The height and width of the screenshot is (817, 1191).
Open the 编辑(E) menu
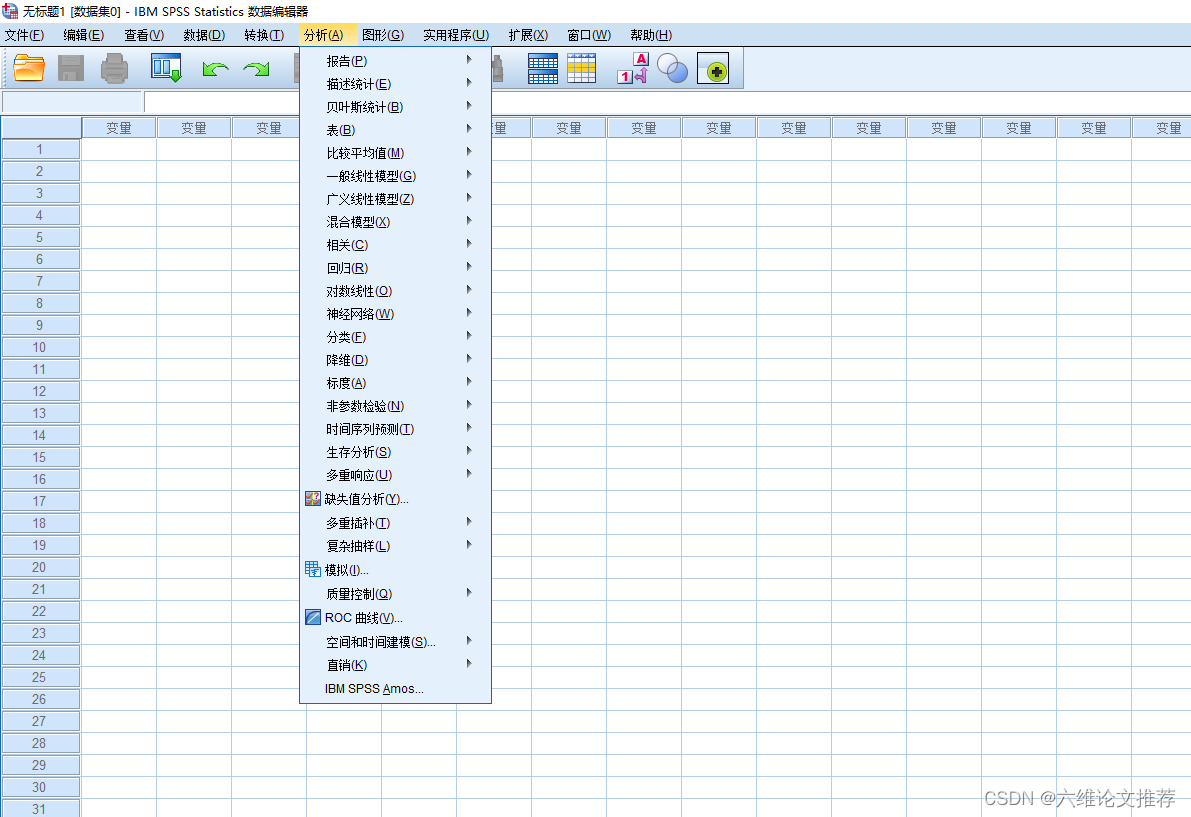[x=84, y=35]
